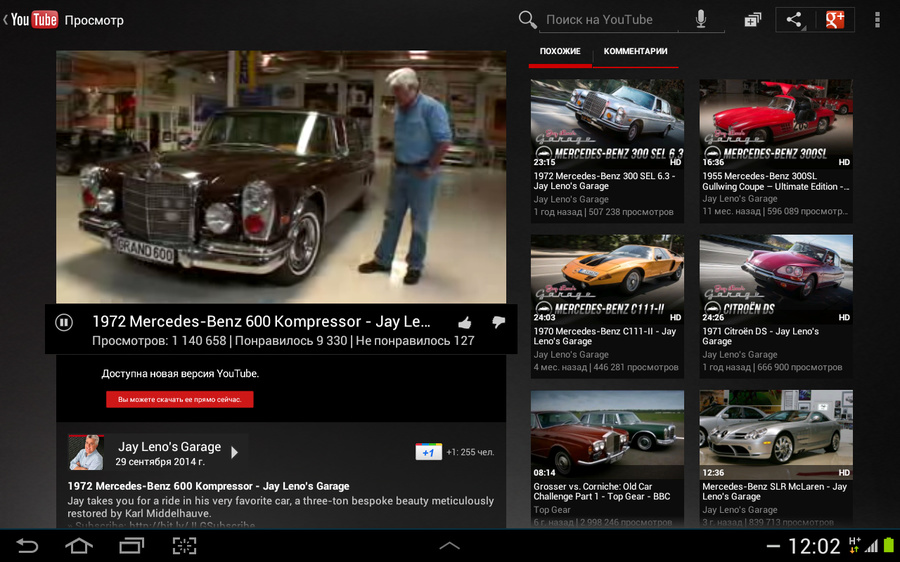Tap the video title '1972 Mercedes-Benz 600 Kompressor'

point(261,321)
